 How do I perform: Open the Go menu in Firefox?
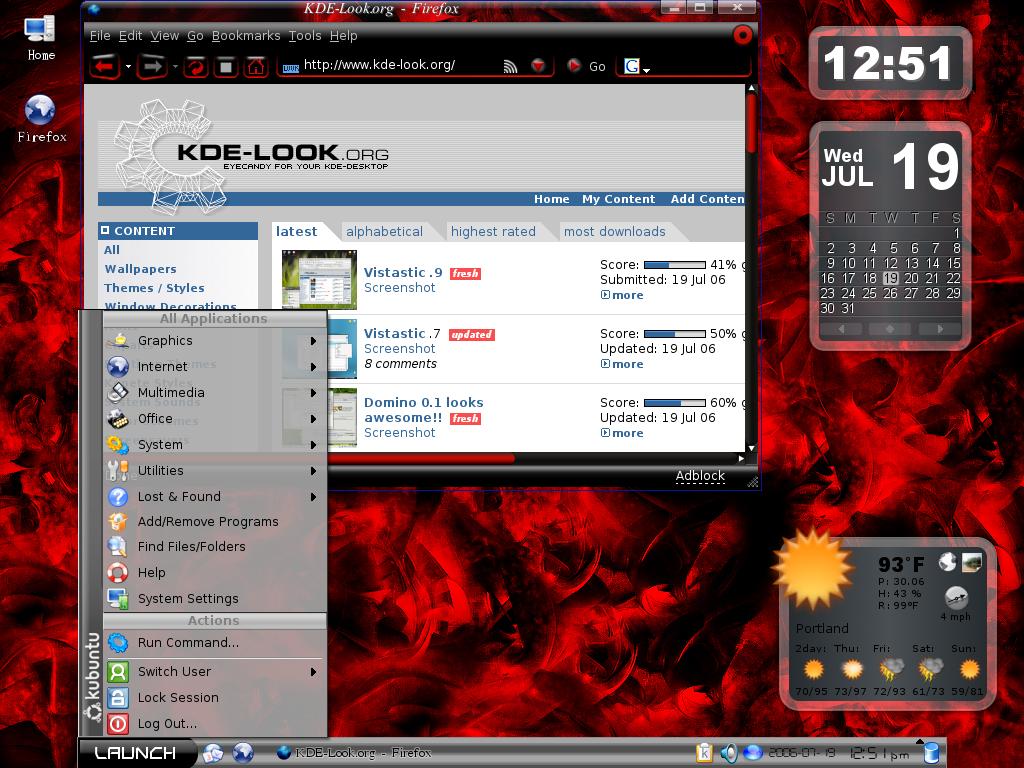tap(195, 36)
